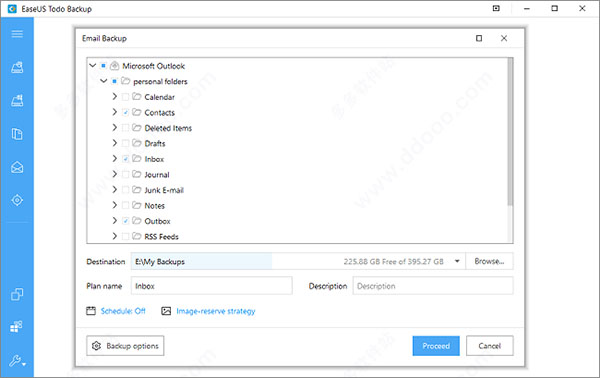Viewport: 600px width, 378px height.
Task: Check the Notes checkbox
Action: (x=125, y=205)
